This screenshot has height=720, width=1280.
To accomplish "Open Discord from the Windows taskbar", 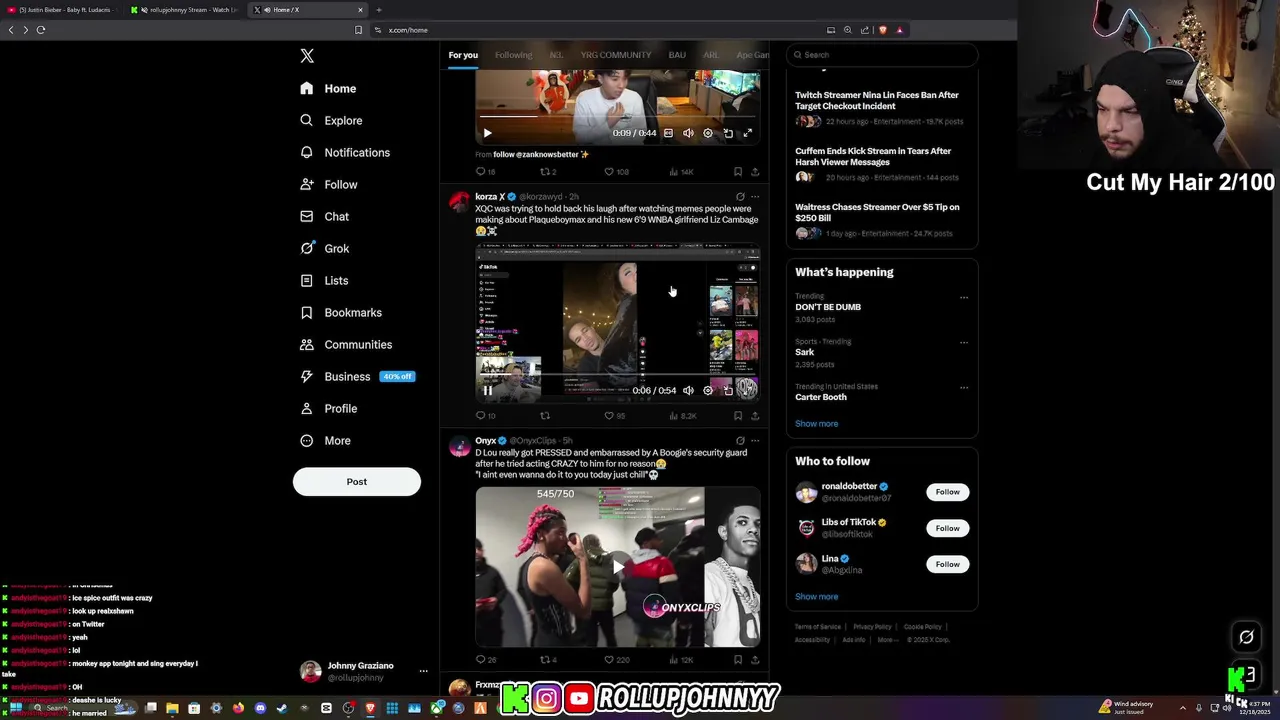I will (260, 708).
